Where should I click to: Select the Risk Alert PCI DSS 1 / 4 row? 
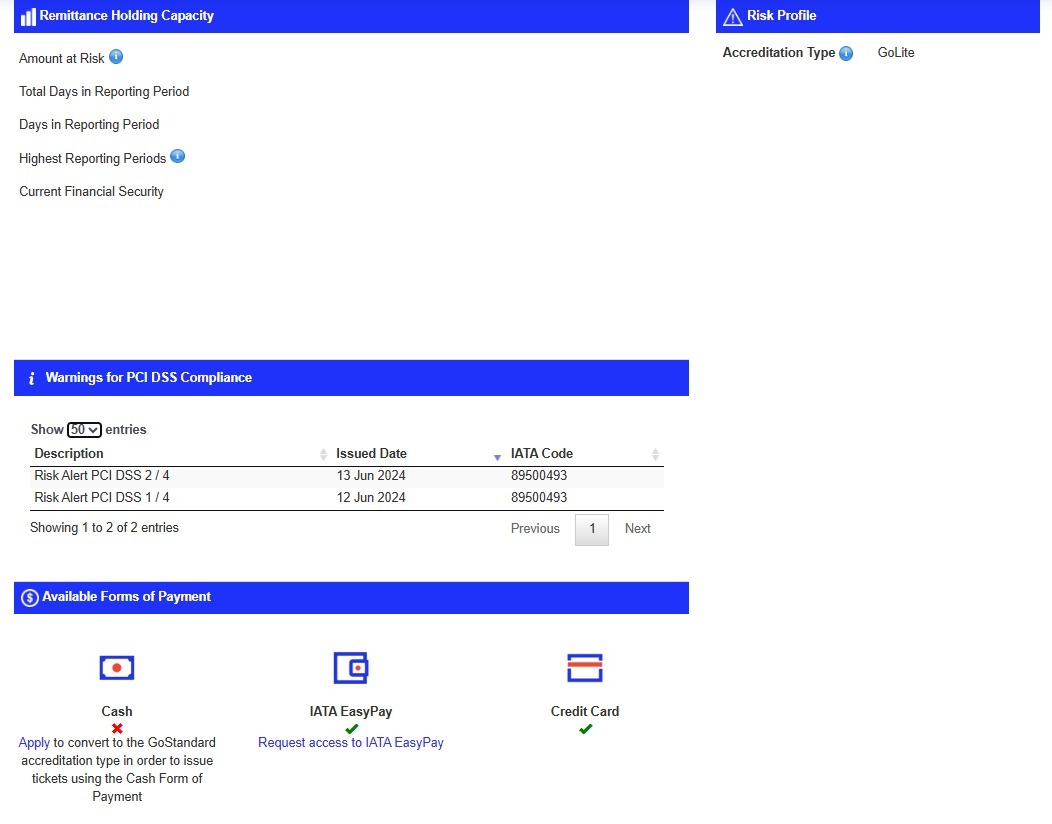point(102,498)
